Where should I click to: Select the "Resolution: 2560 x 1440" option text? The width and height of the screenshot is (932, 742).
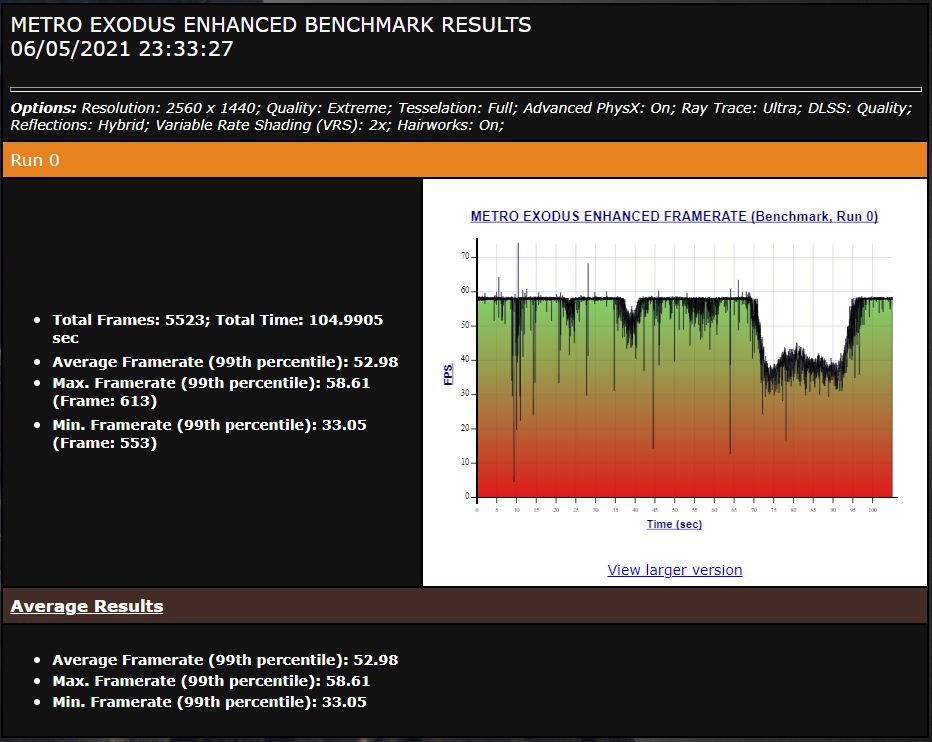click(x=171, y=108)
